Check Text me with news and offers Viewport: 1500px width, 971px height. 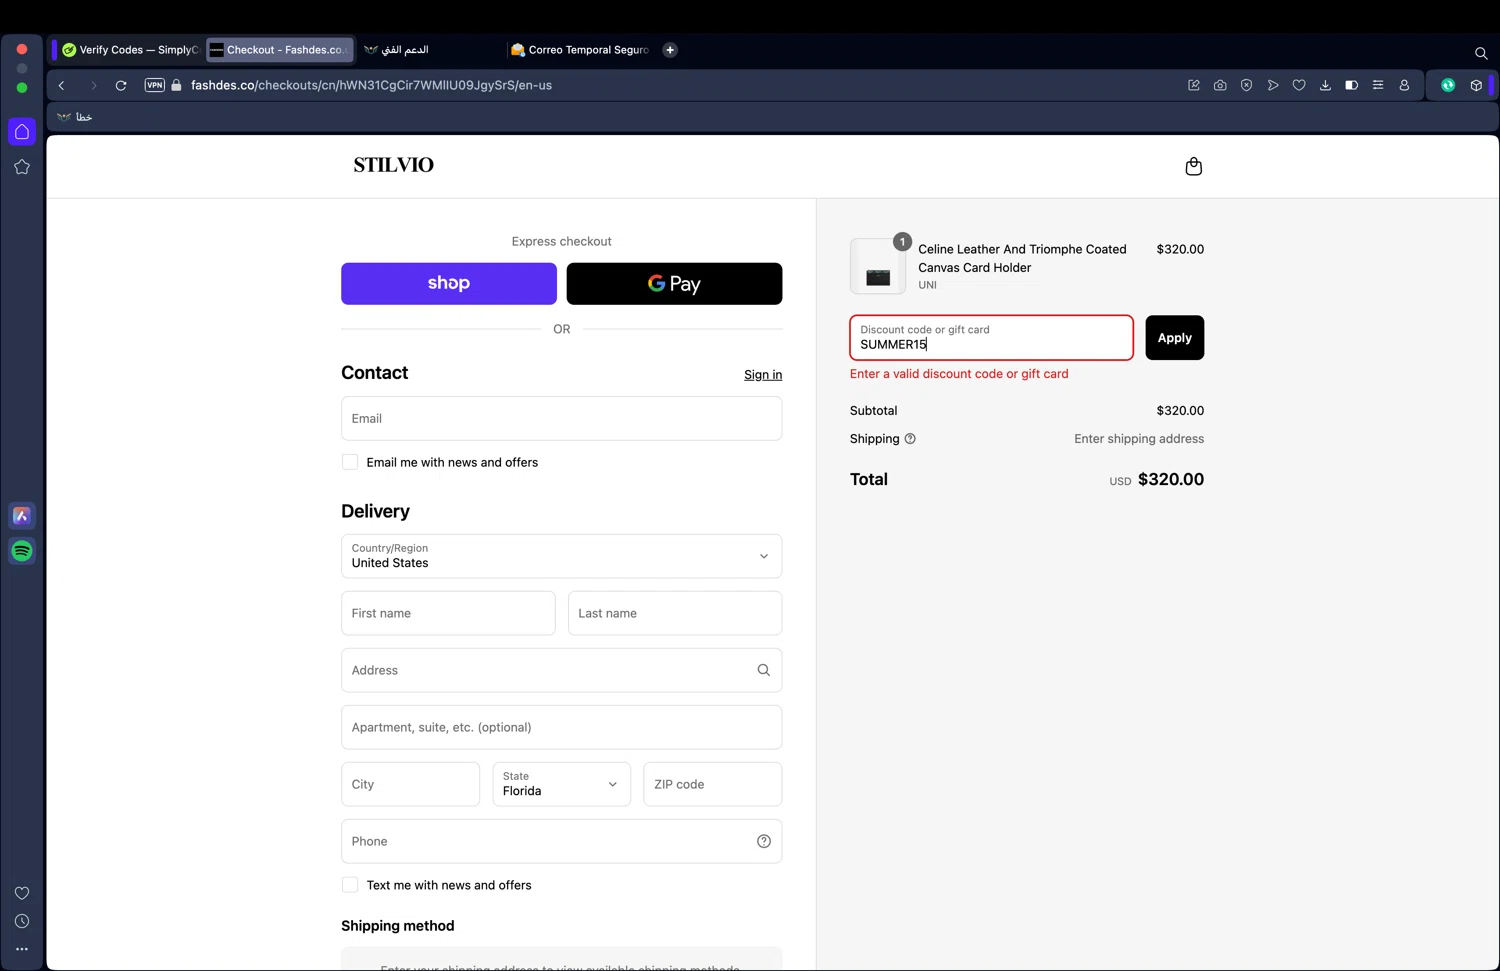(350, 885)
